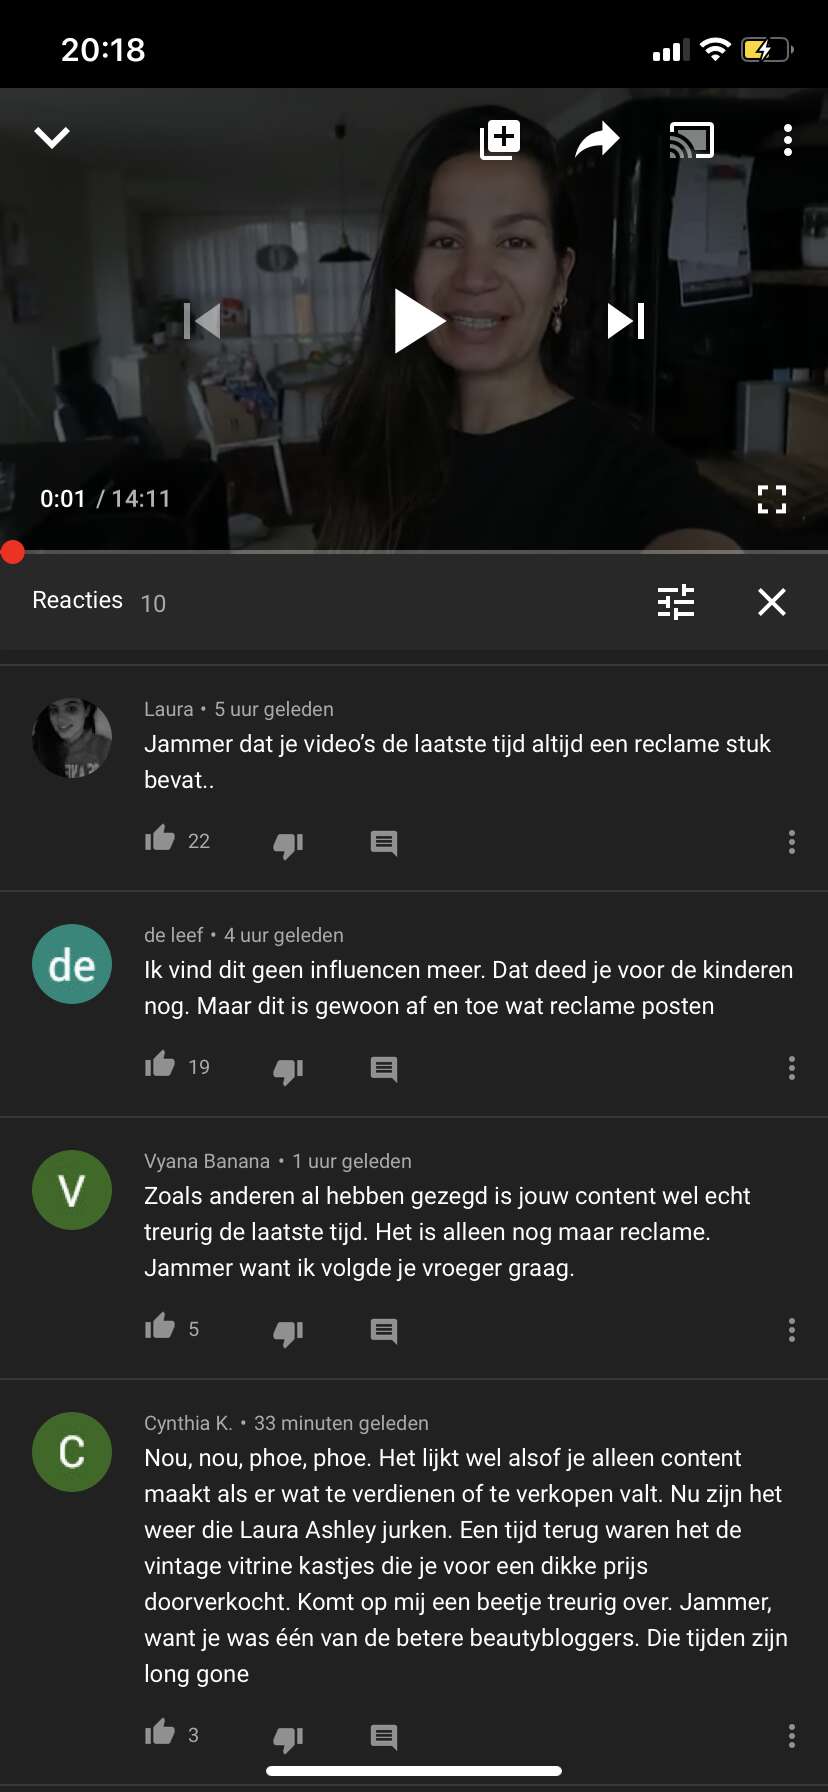Screen dimensions: 828x1792
Task: Open the comment sort filter icon
Action: pyautogui.click(x=676, y=602)
